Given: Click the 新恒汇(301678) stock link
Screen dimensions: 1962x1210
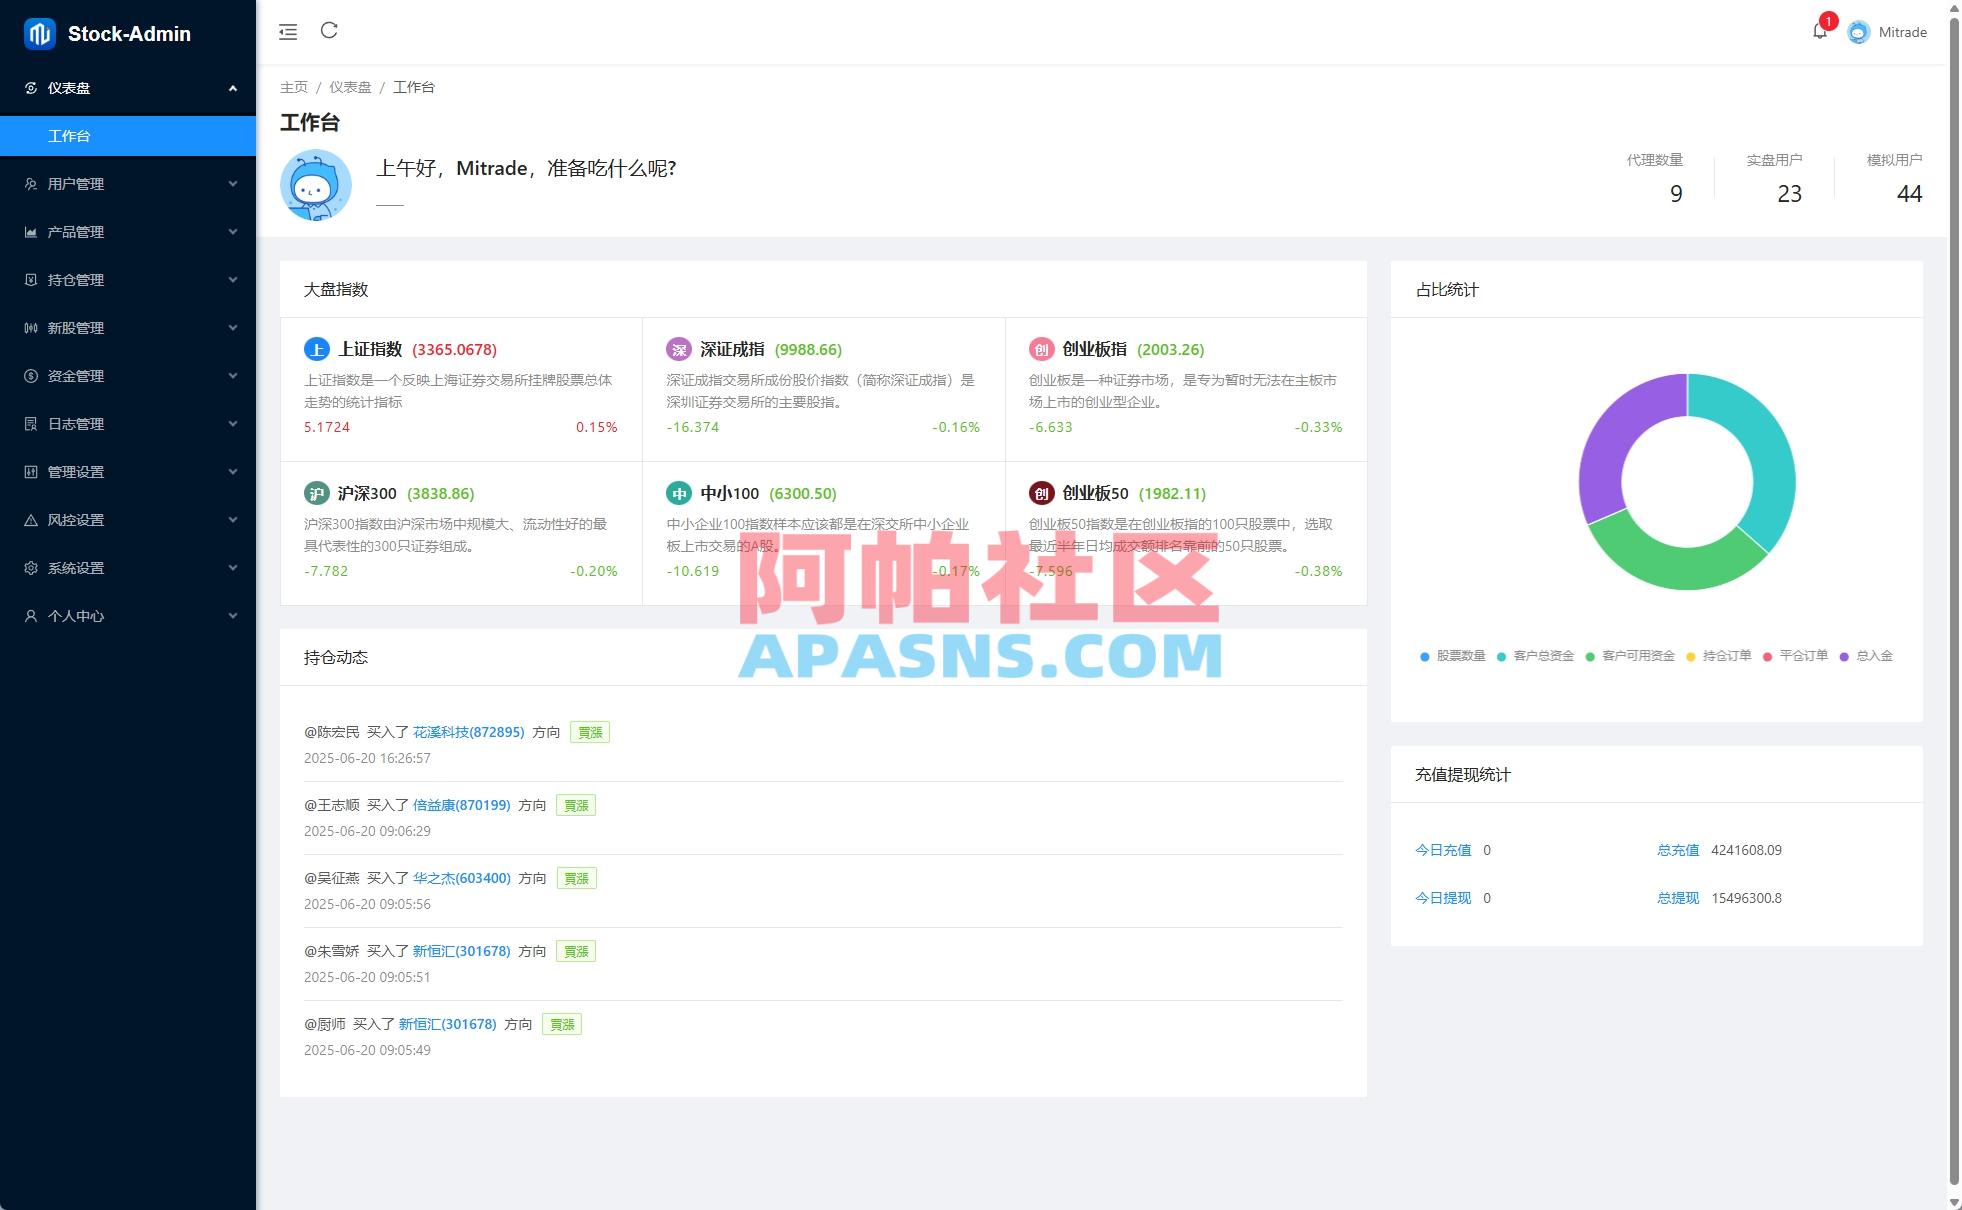Looking at the screenshot, I should coord(462,951).
